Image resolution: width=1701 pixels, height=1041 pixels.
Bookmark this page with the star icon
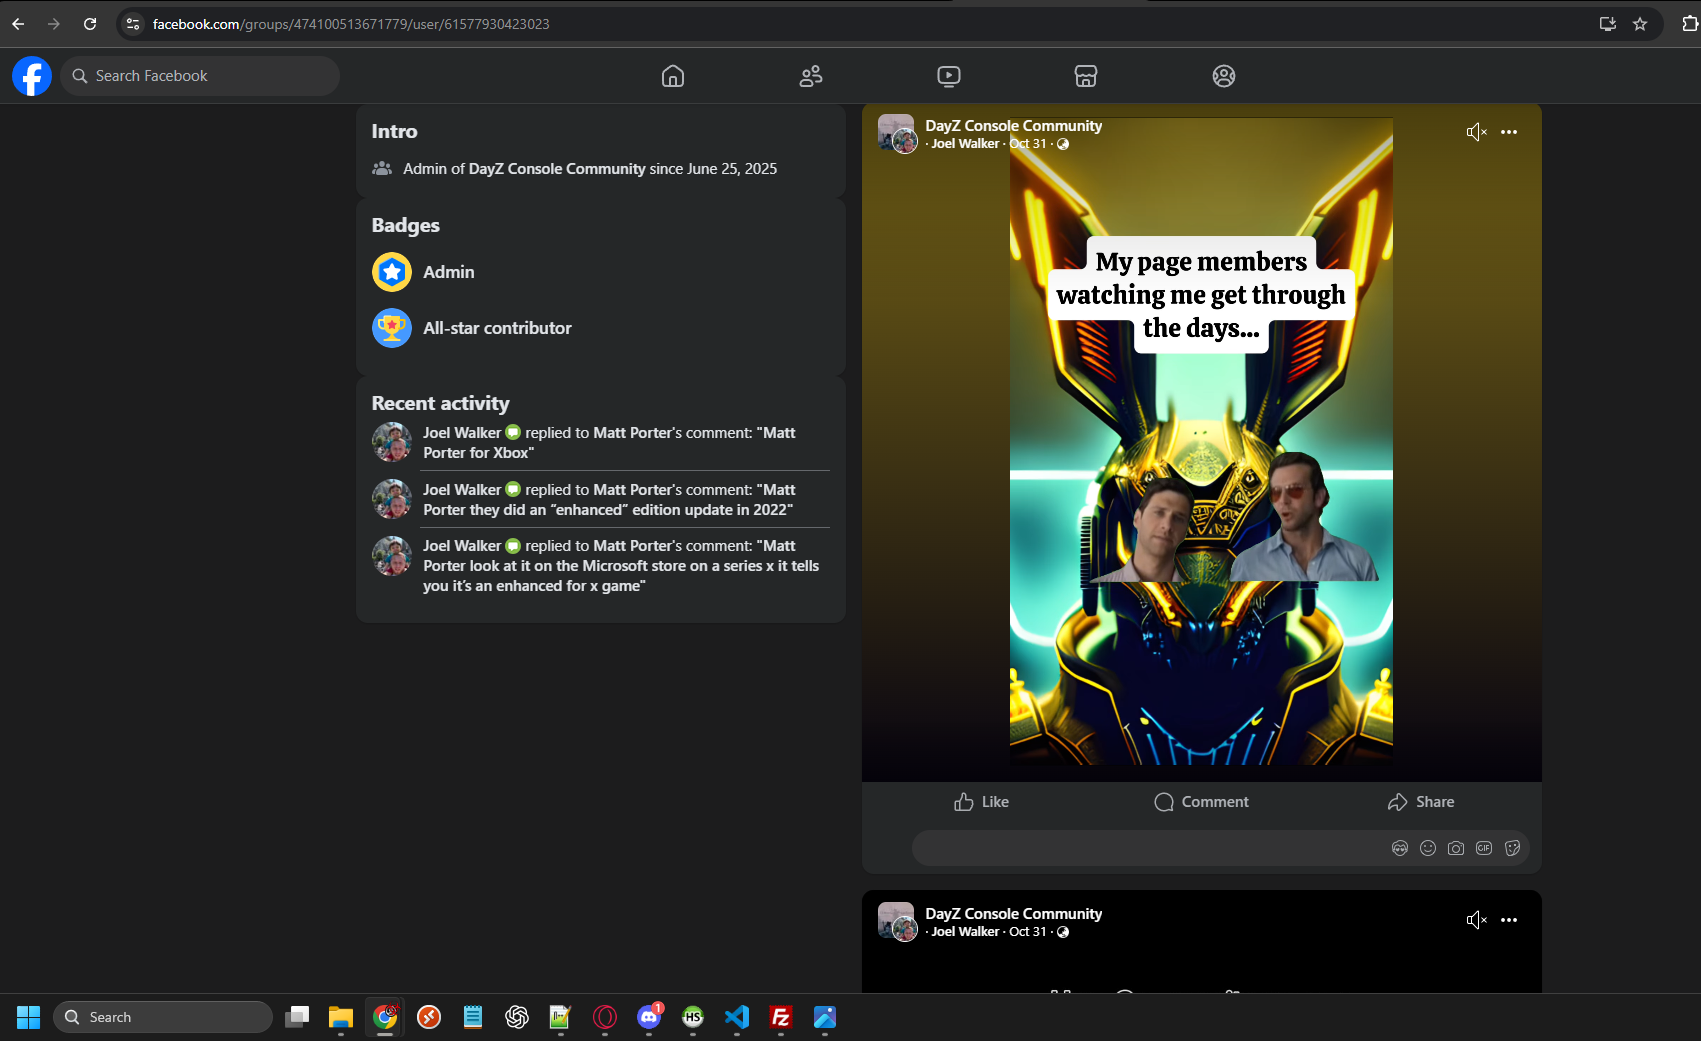click(x=1640, y=24)
